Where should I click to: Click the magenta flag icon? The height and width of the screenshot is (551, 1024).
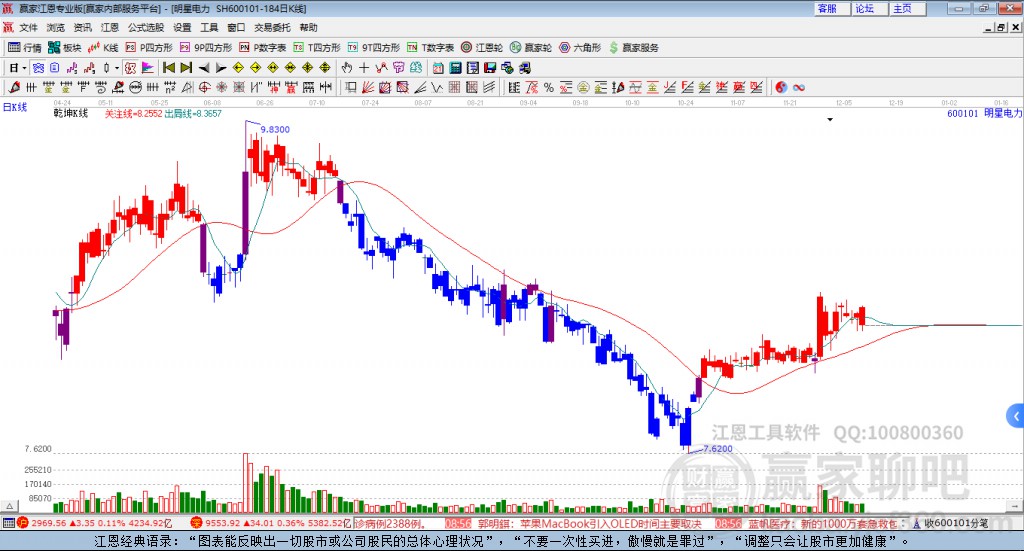pos(148,68)
